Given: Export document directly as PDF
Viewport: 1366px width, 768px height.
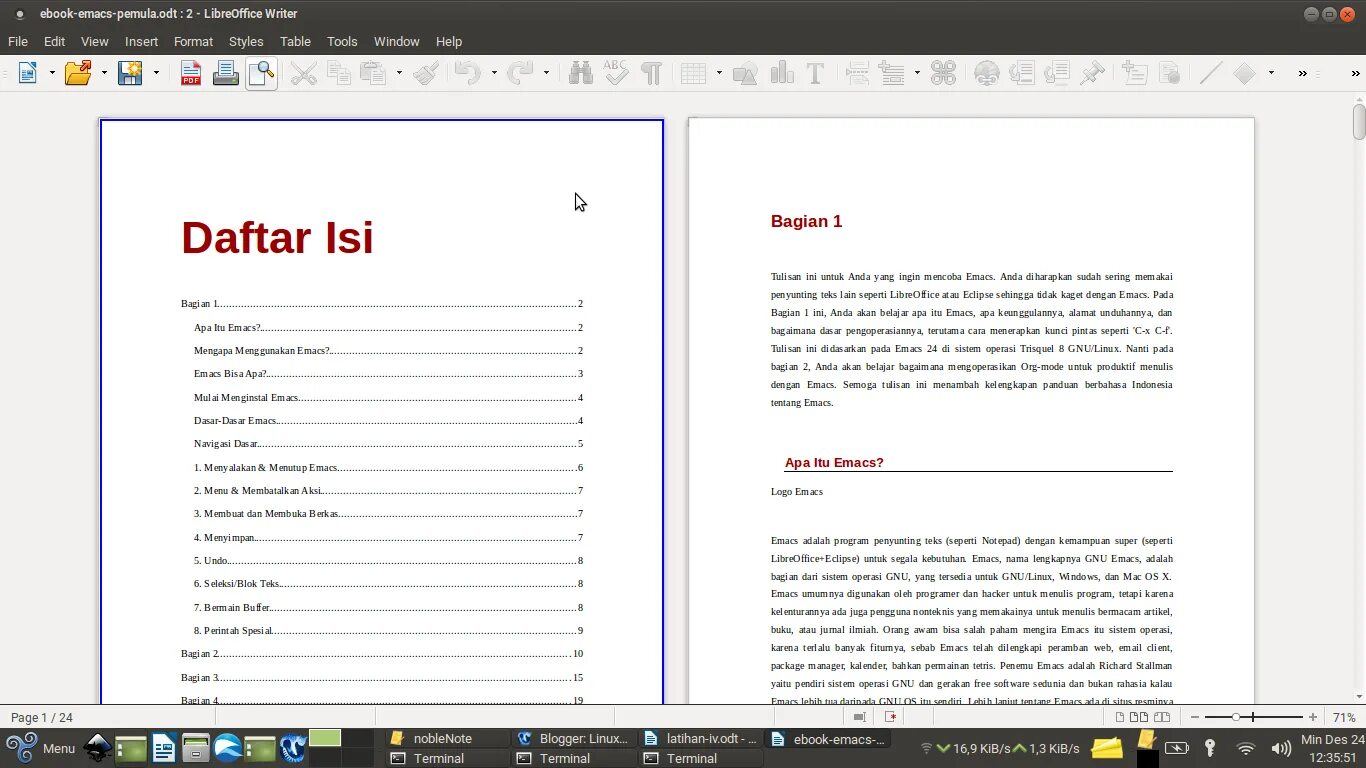Looking at the screenshot, I should tap(191, 73).
